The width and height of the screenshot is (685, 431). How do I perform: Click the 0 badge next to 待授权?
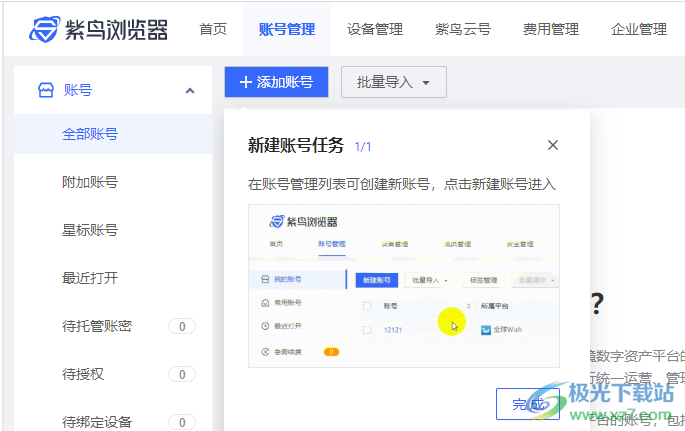182,375
